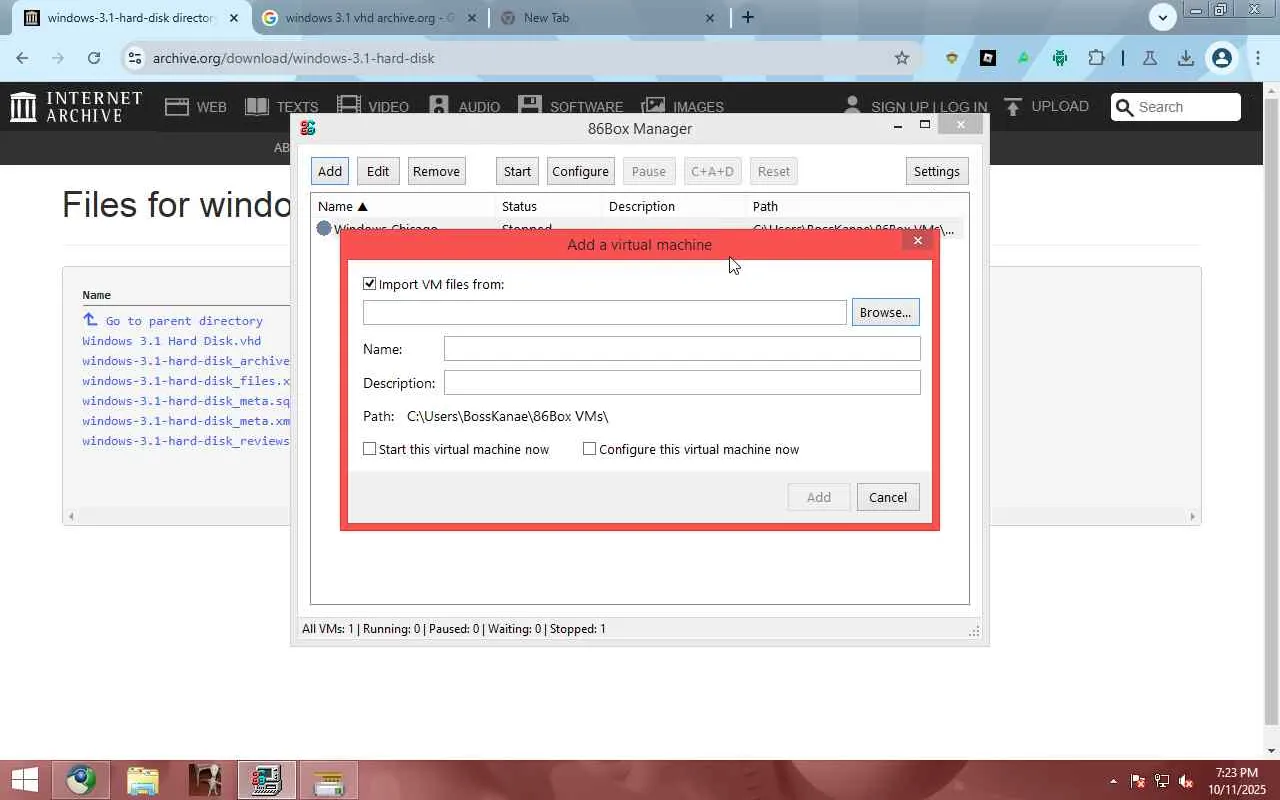Viewport: 1280px width, 800px height.
Task: Open Chrome Labs flask icon
Action: click(1150, 58)
